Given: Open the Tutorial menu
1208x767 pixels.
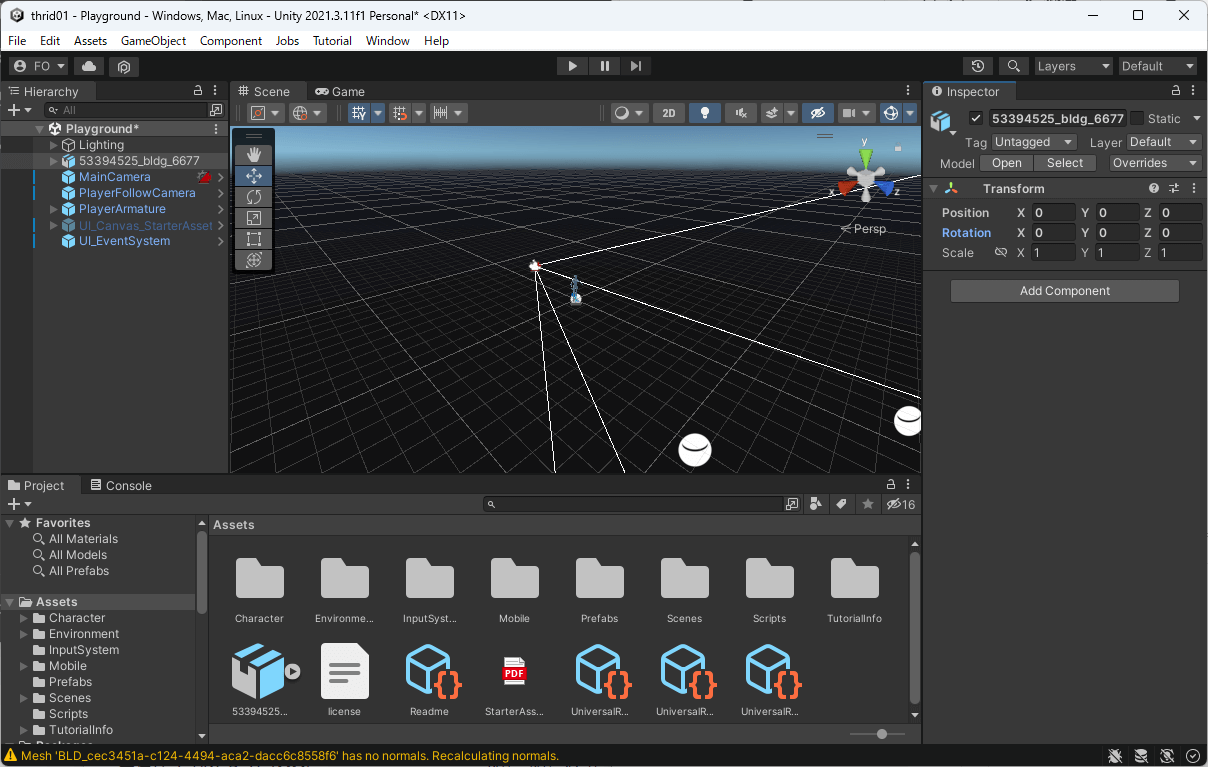Looking at the screenshot, I should pos(333,41).
